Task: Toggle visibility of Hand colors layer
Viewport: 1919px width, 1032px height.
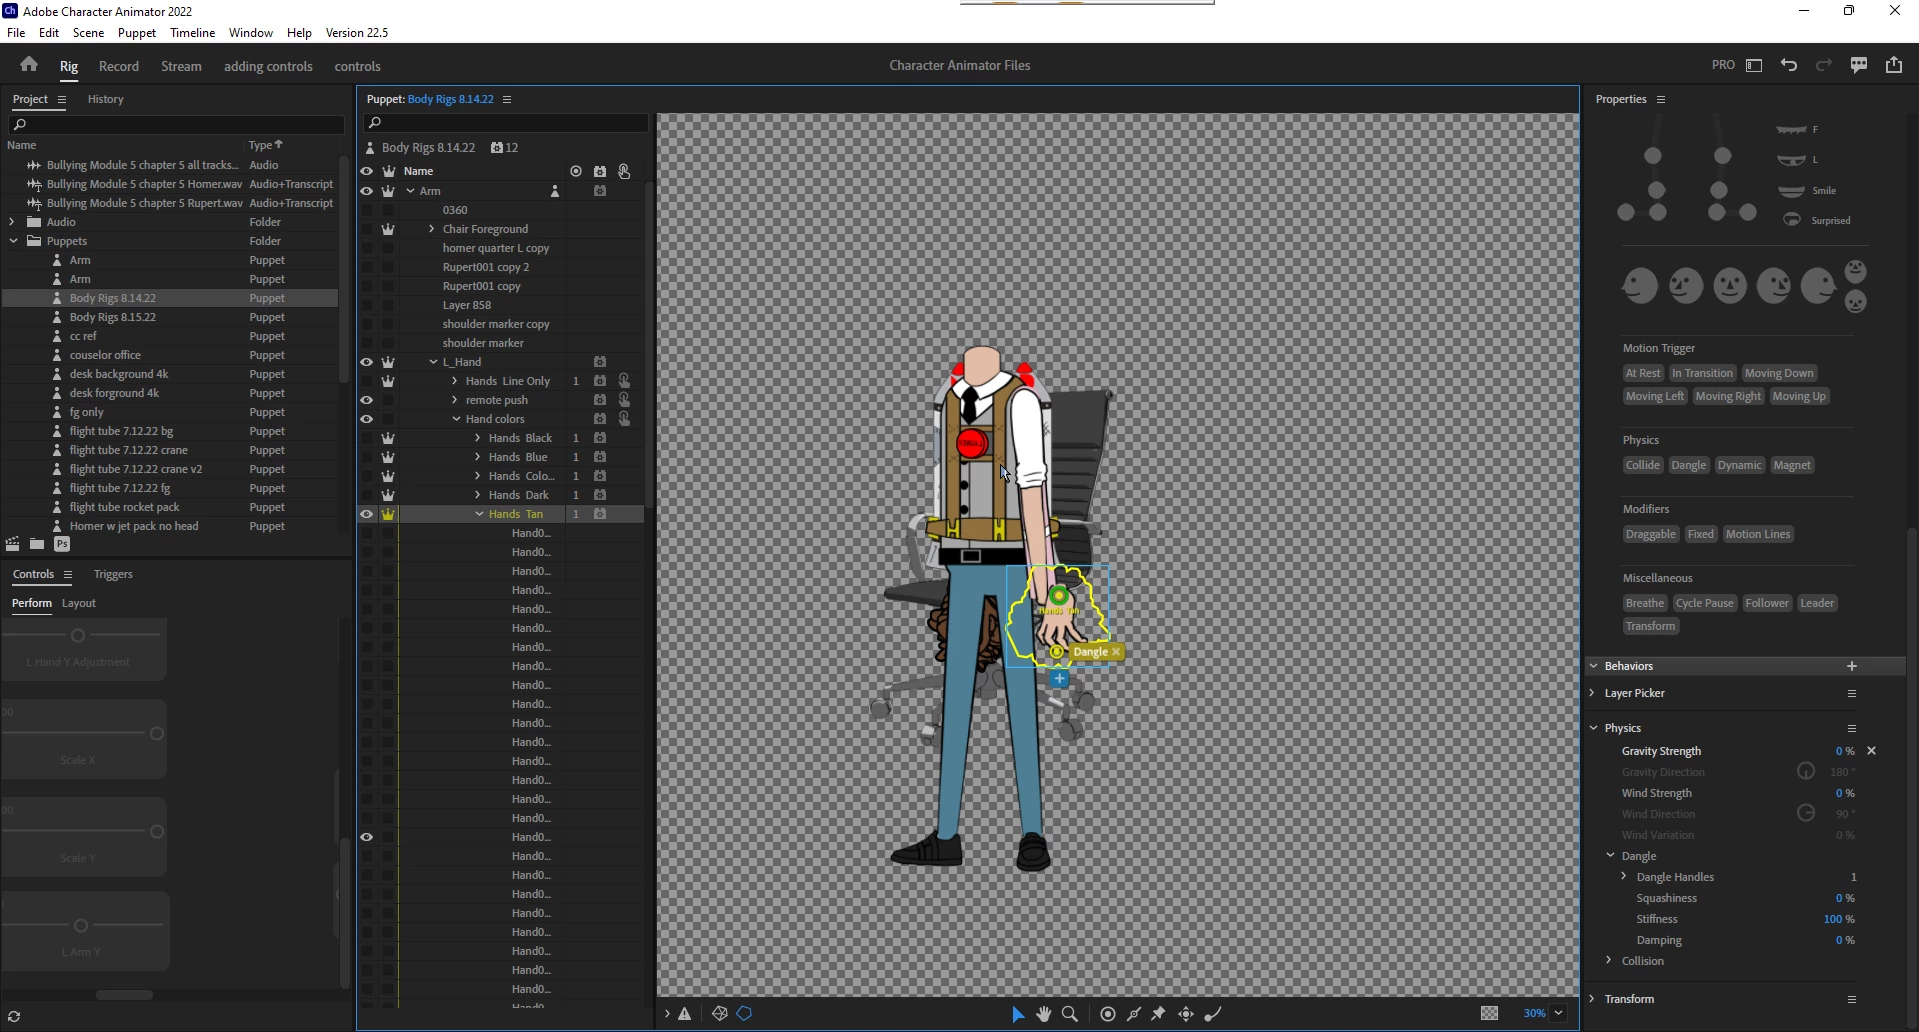Action: pyautogui.click(x=367, y=419)
